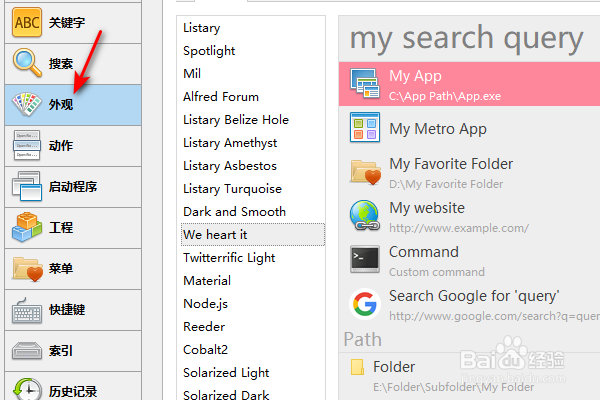Click the My Metro App tile icon
This screenshot has width=600, height=400.
(x=365, y=127)
